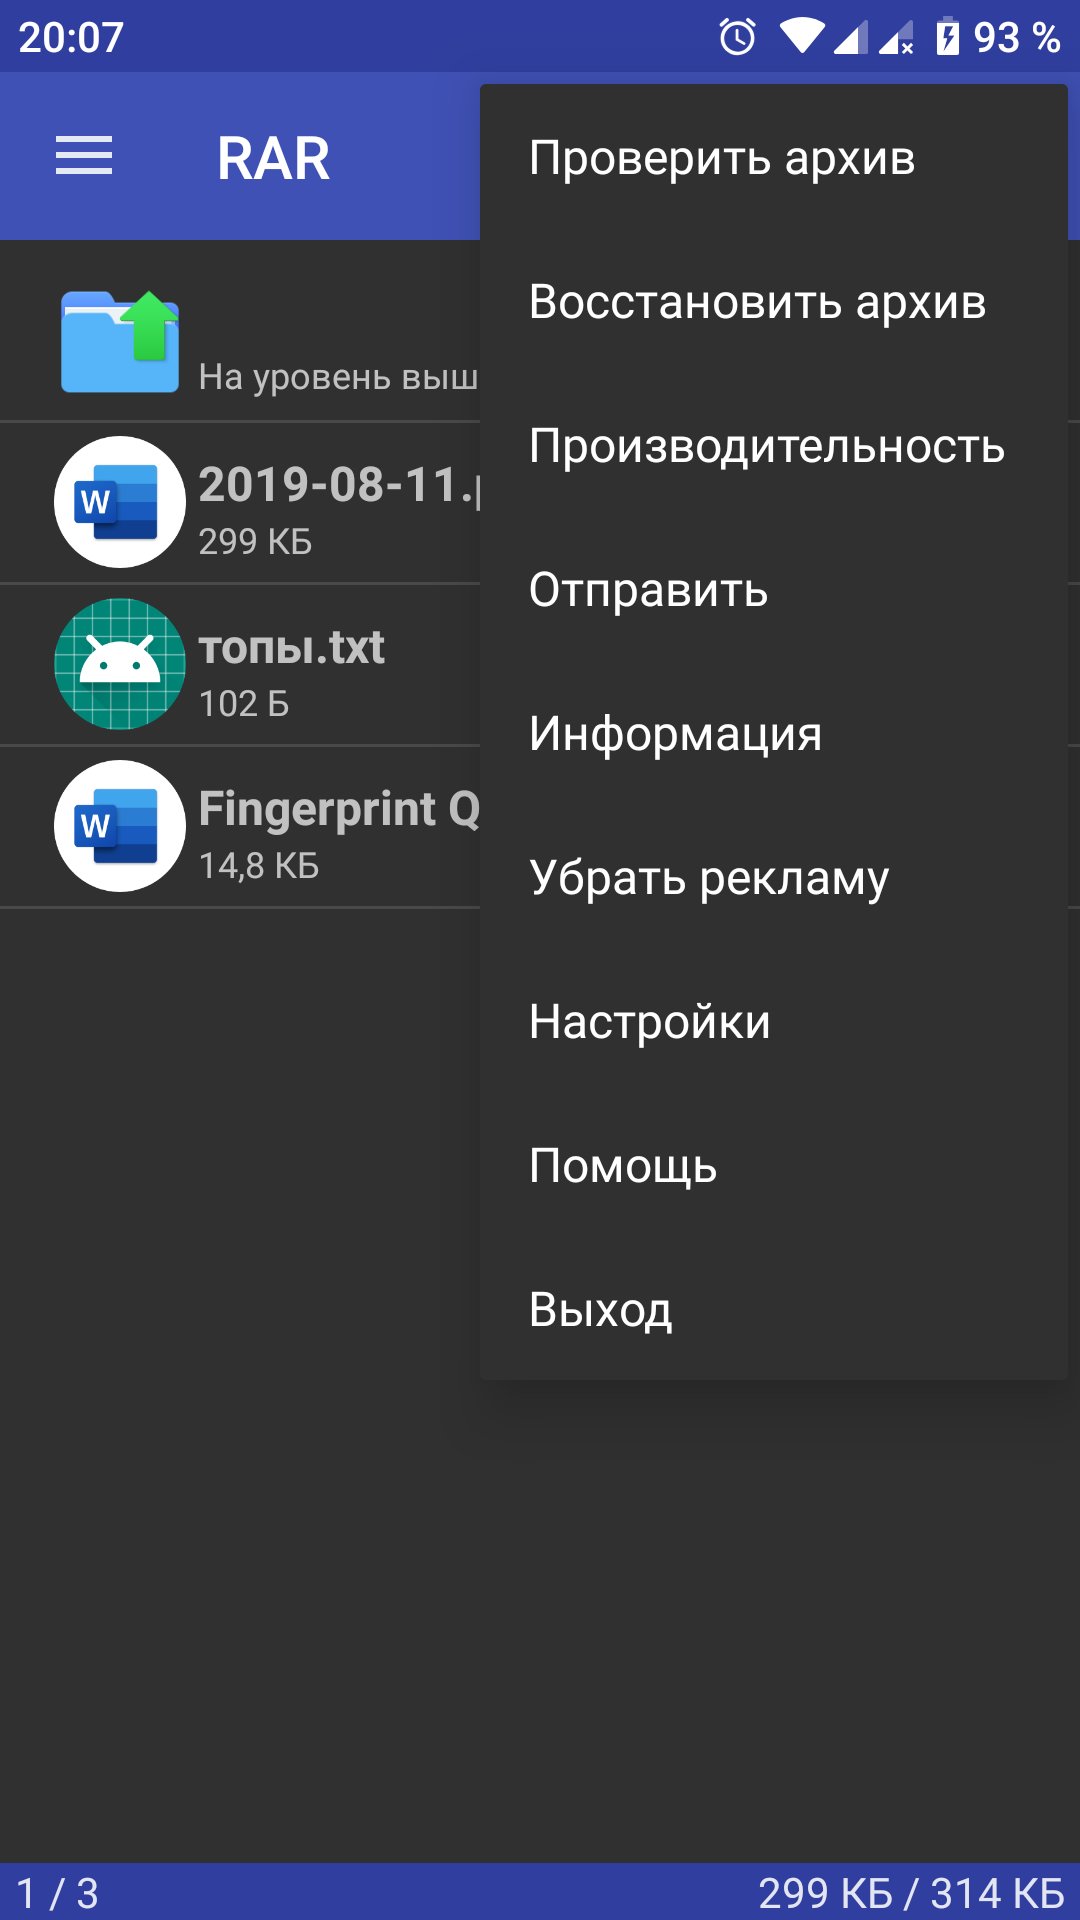Tap the Wi-Fi status bar icon

point(802,38)
